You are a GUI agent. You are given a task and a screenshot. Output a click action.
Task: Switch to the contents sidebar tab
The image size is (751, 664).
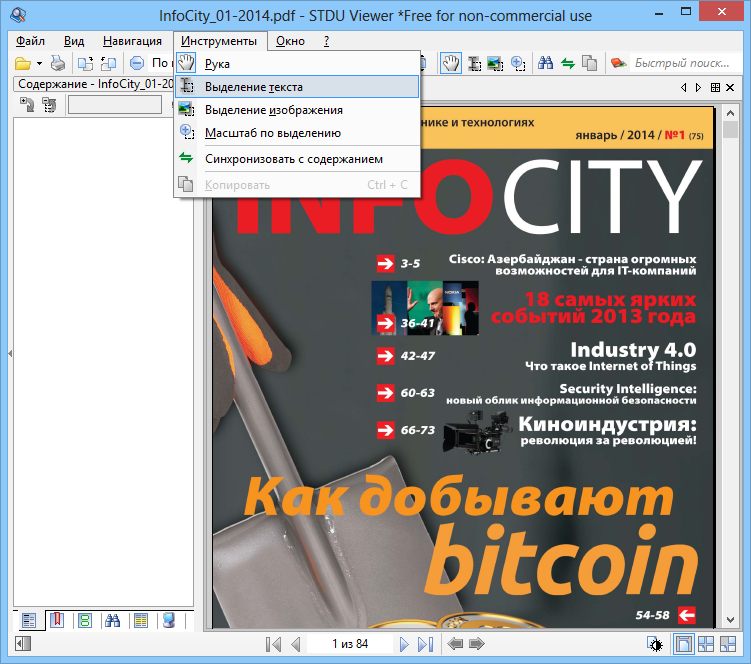coord(29,621)
